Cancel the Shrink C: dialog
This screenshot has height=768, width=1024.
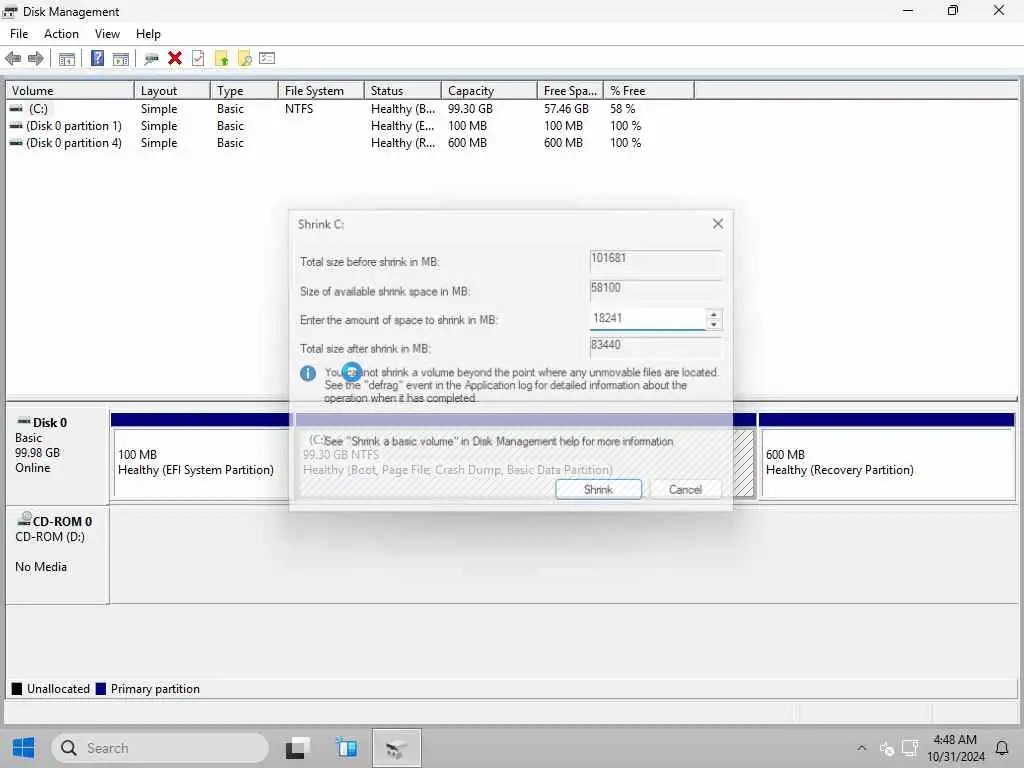pos(685,489)
